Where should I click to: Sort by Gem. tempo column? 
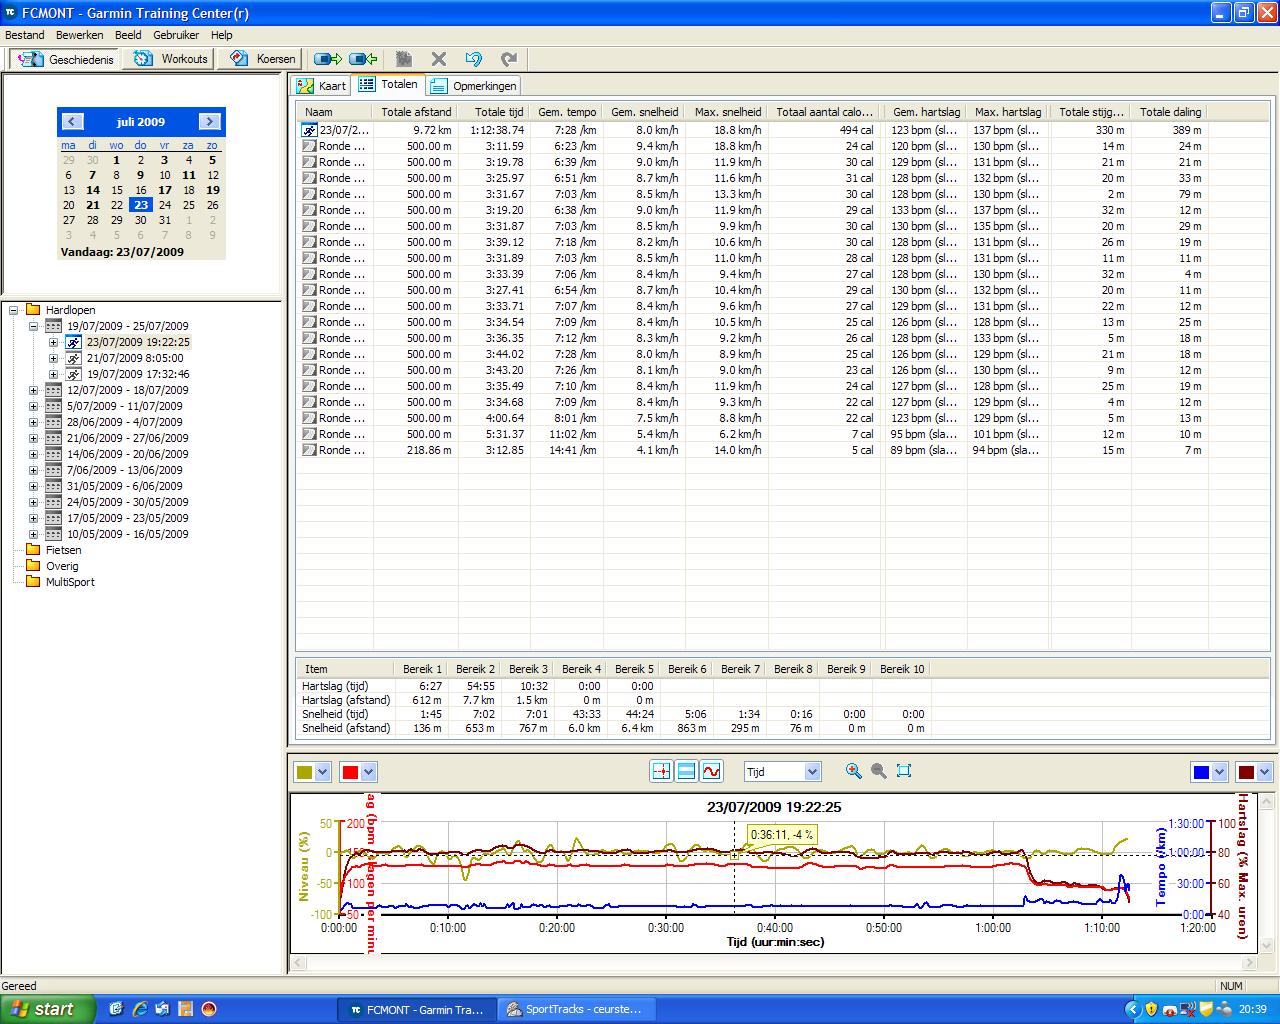pyautogui.click(x=566, y=112)
